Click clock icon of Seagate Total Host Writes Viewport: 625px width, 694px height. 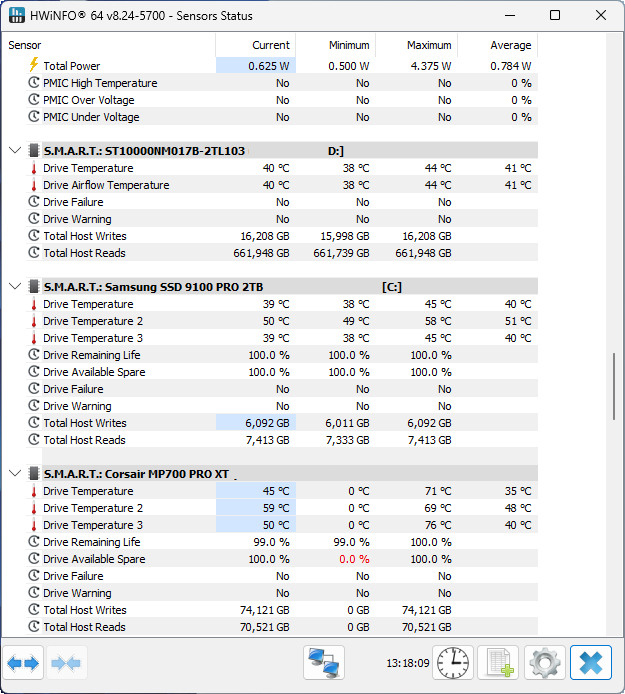tap(34, 235)
